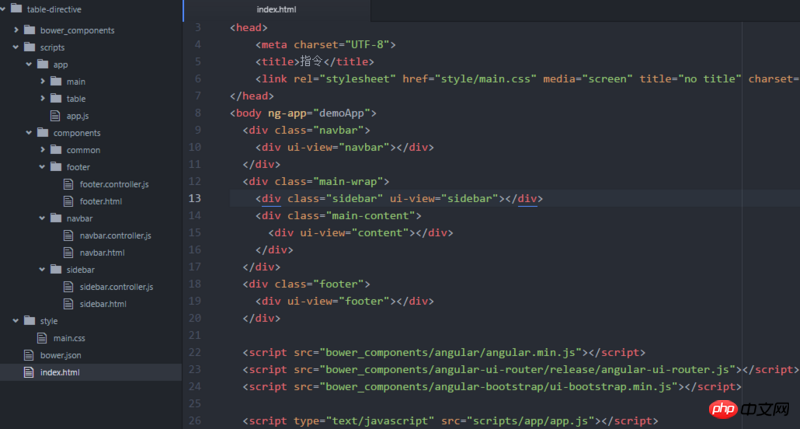800x429 pixels.
Task: Click the footer.controller.js file icon
Action: pyautogui.click(x=68, y=184)
